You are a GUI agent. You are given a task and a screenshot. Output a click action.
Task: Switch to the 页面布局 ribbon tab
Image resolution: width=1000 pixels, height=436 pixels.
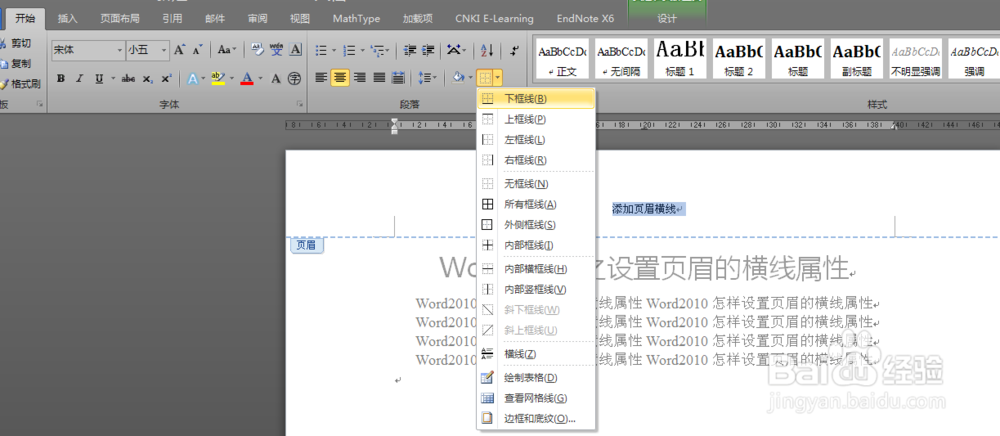tap(120, 18)
